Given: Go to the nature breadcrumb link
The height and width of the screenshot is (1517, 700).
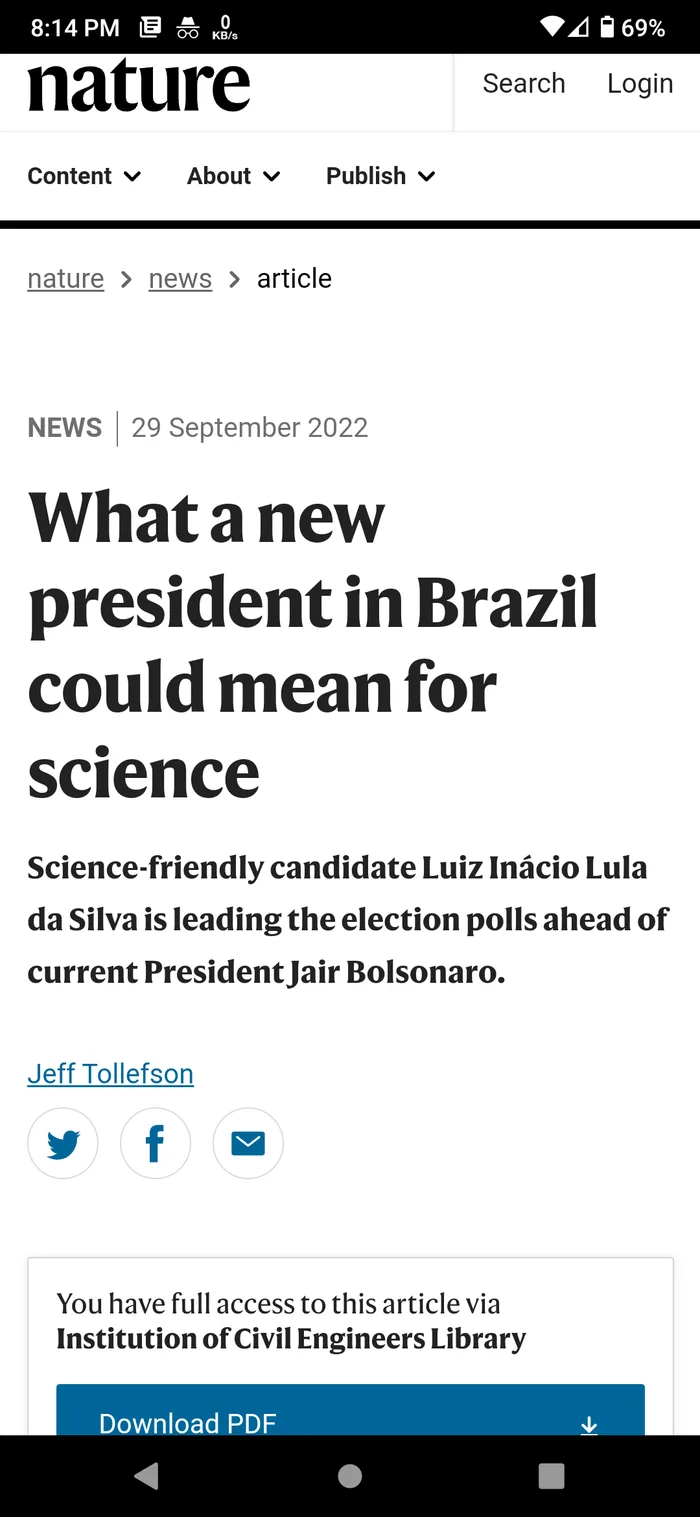Looking at the screenshot, I should coord(66,278).
